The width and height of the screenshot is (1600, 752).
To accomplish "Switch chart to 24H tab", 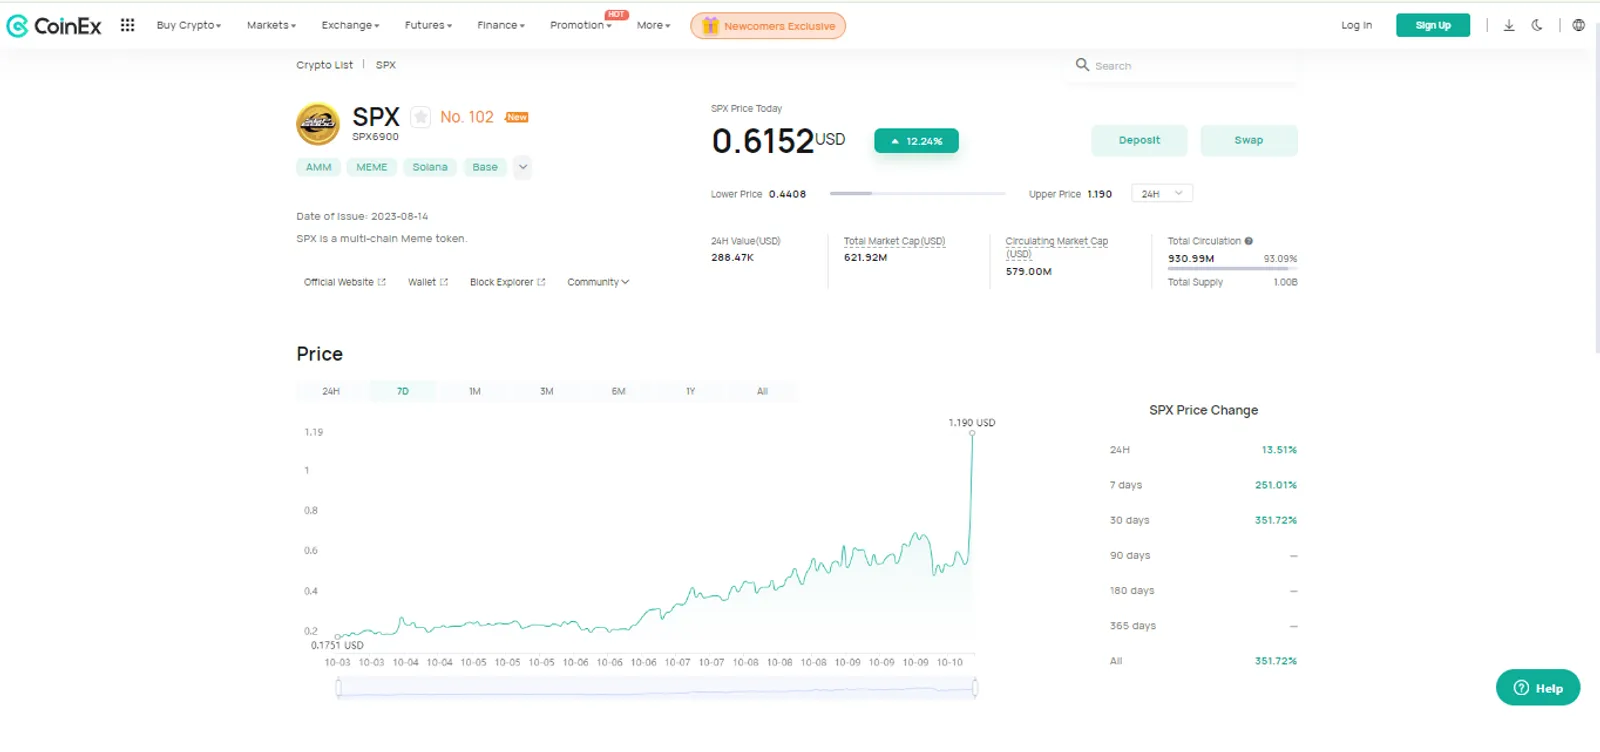I will 331,391.
